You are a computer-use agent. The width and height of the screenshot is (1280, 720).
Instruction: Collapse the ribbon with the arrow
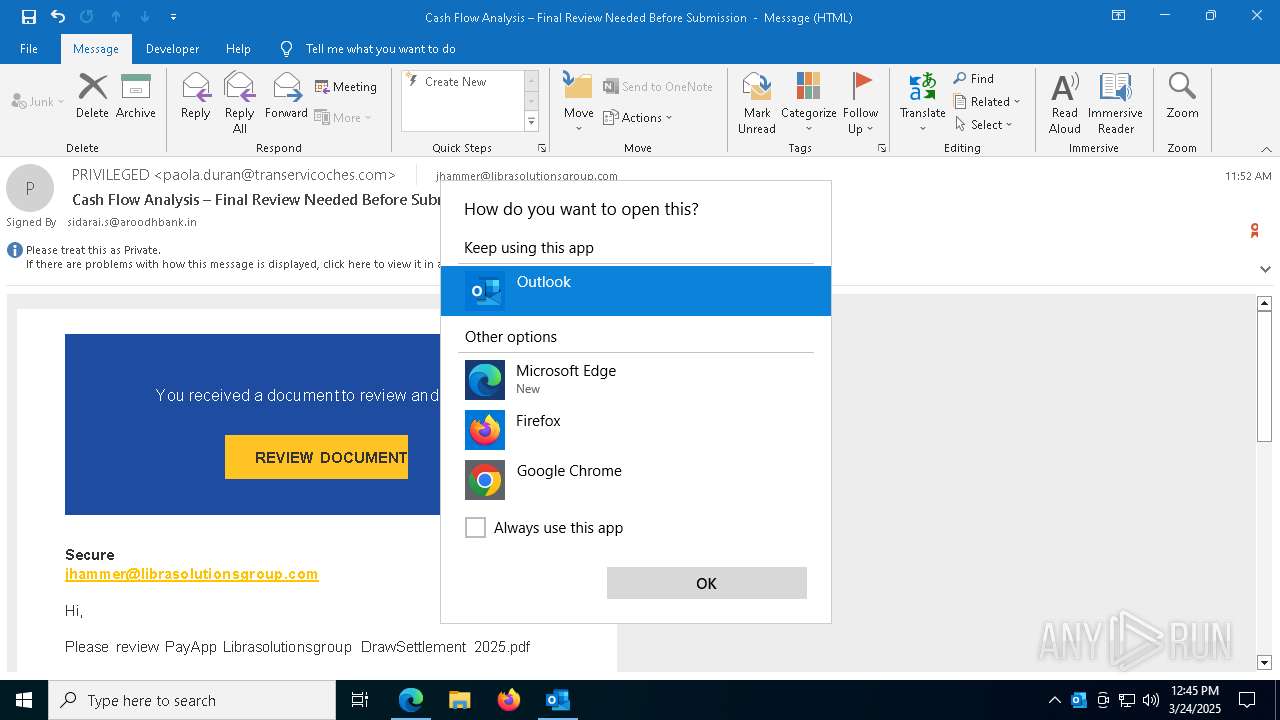1266,149
